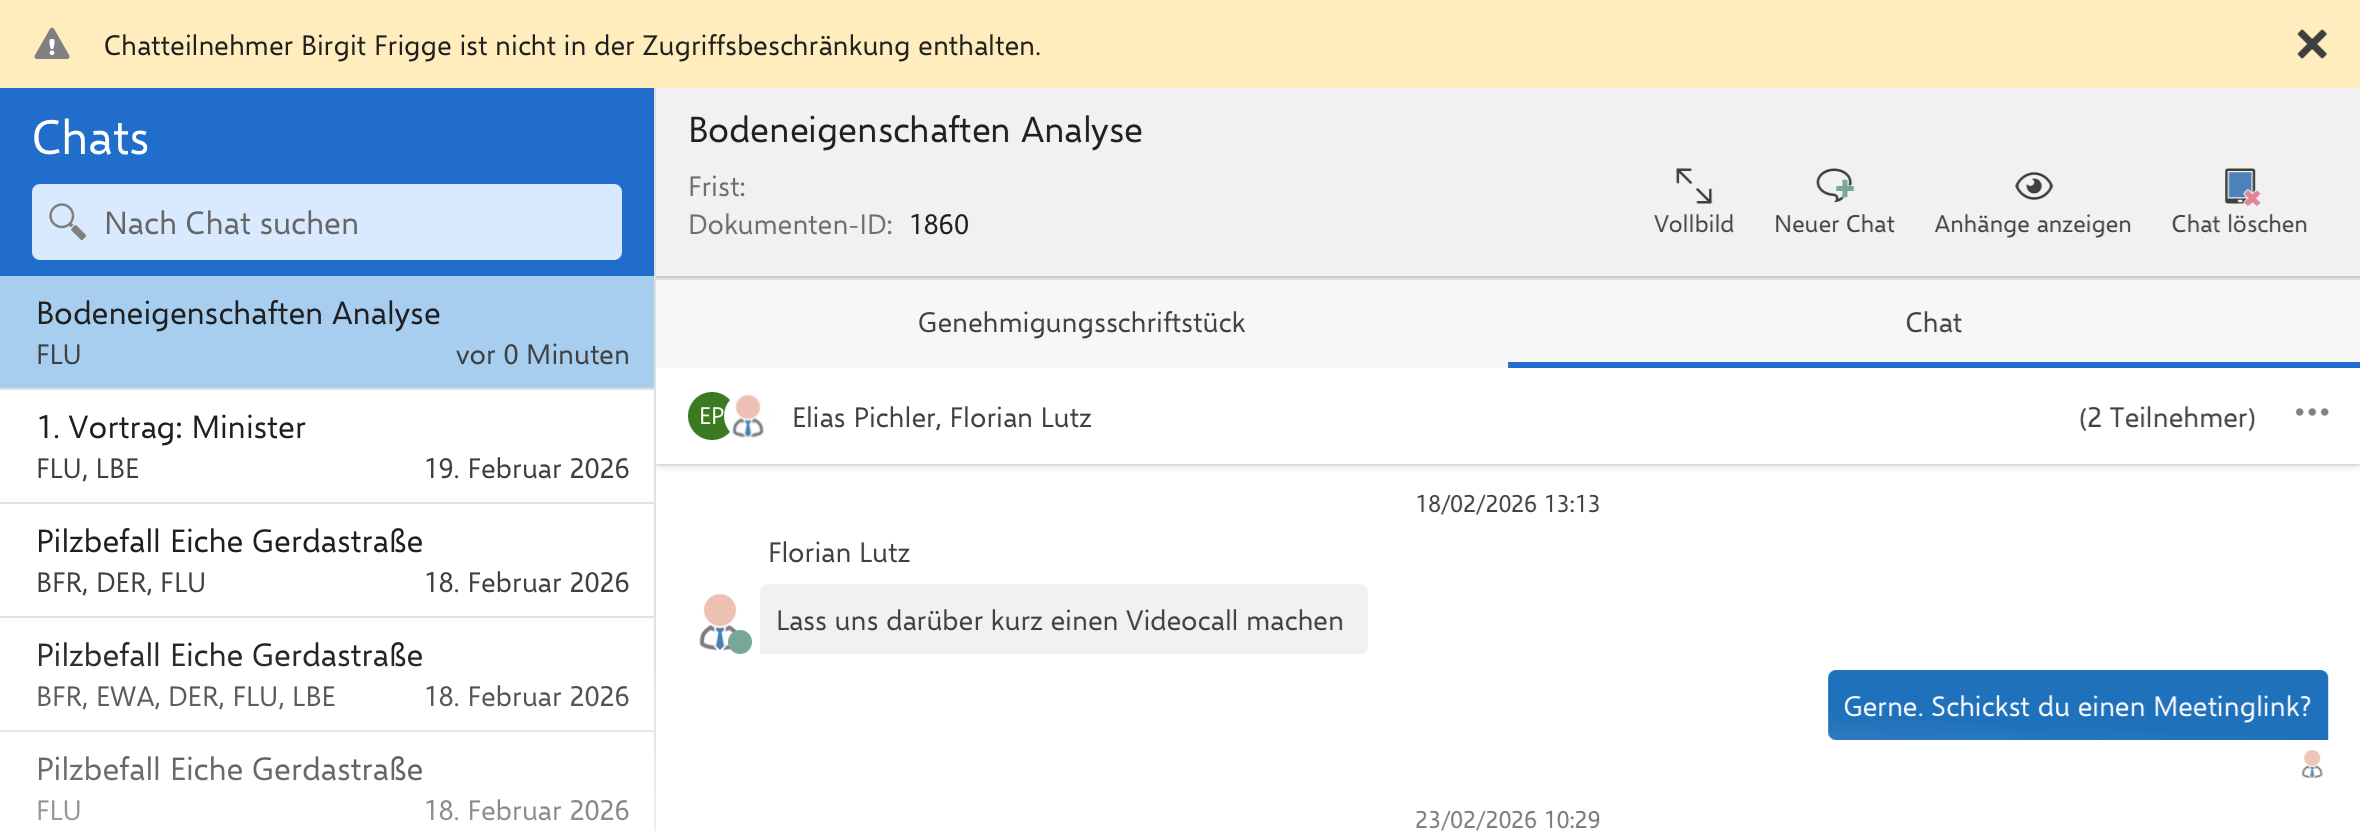Image resolution: width=2360 pixels, height=831 pixels.
Task: Click the blue message 'Gerne. Schickst du einen Meetinglink?'
Action: (x=2077, y=706)
